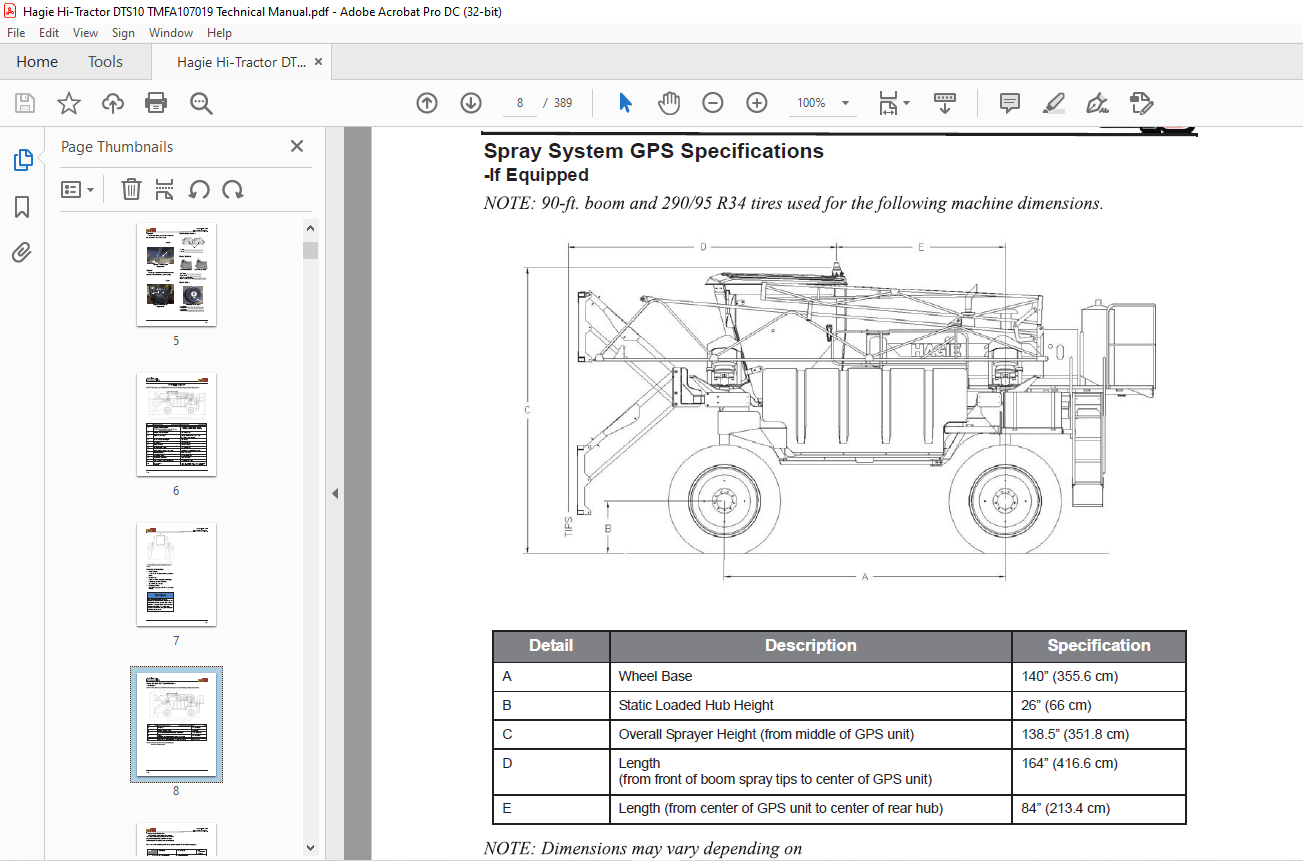Image resolution: width=1303 pixels, height=861 pixels.
Task: Click the 'Specification' column header
Action: (x=1099, y=646)
